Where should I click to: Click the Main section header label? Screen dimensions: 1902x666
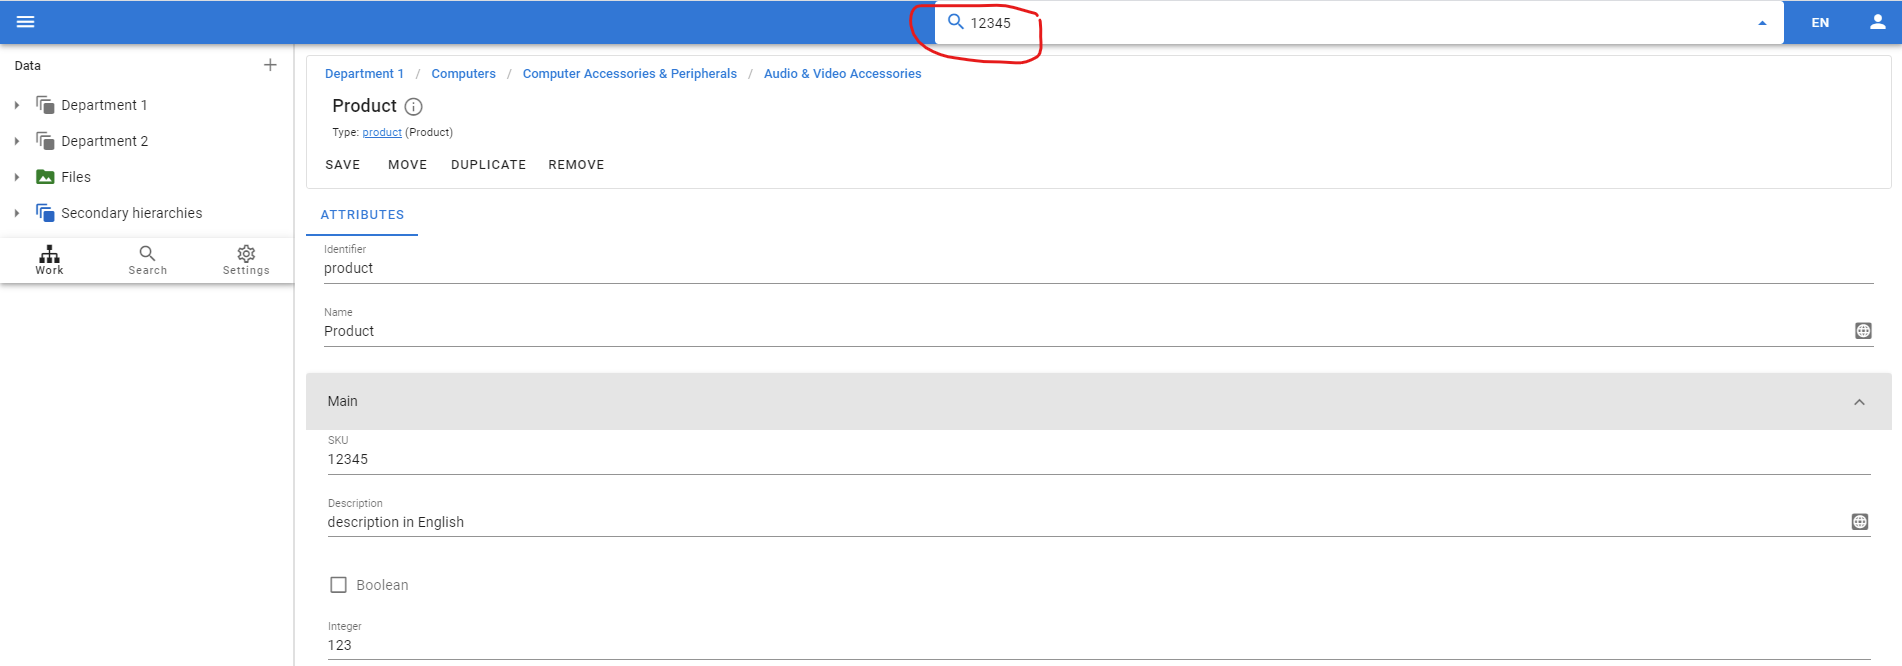[342, 401]
